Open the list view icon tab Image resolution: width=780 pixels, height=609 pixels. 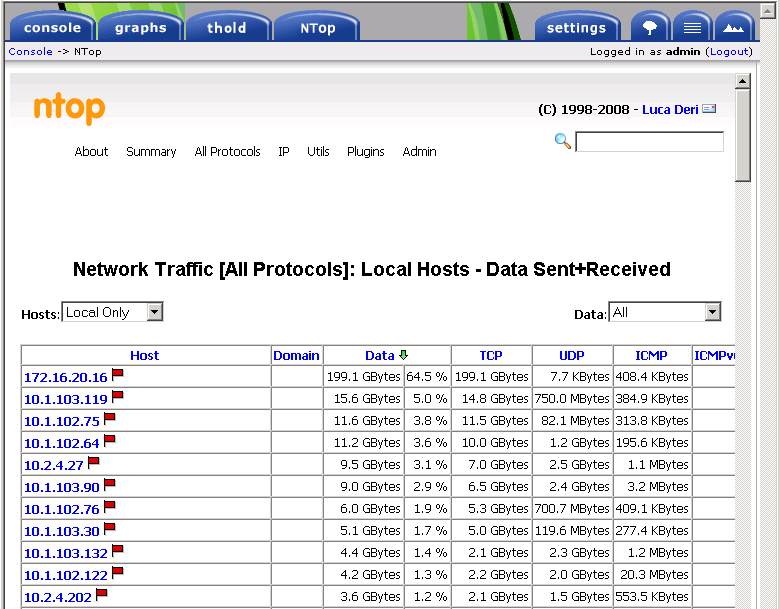tap(692, 27)
